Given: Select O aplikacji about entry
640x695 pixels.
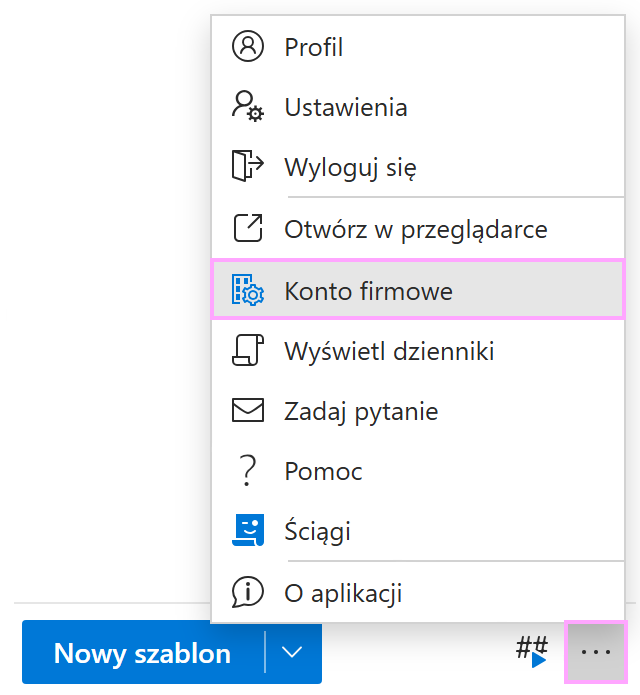Looking at the screenshot, I should (x=418, y=593).
